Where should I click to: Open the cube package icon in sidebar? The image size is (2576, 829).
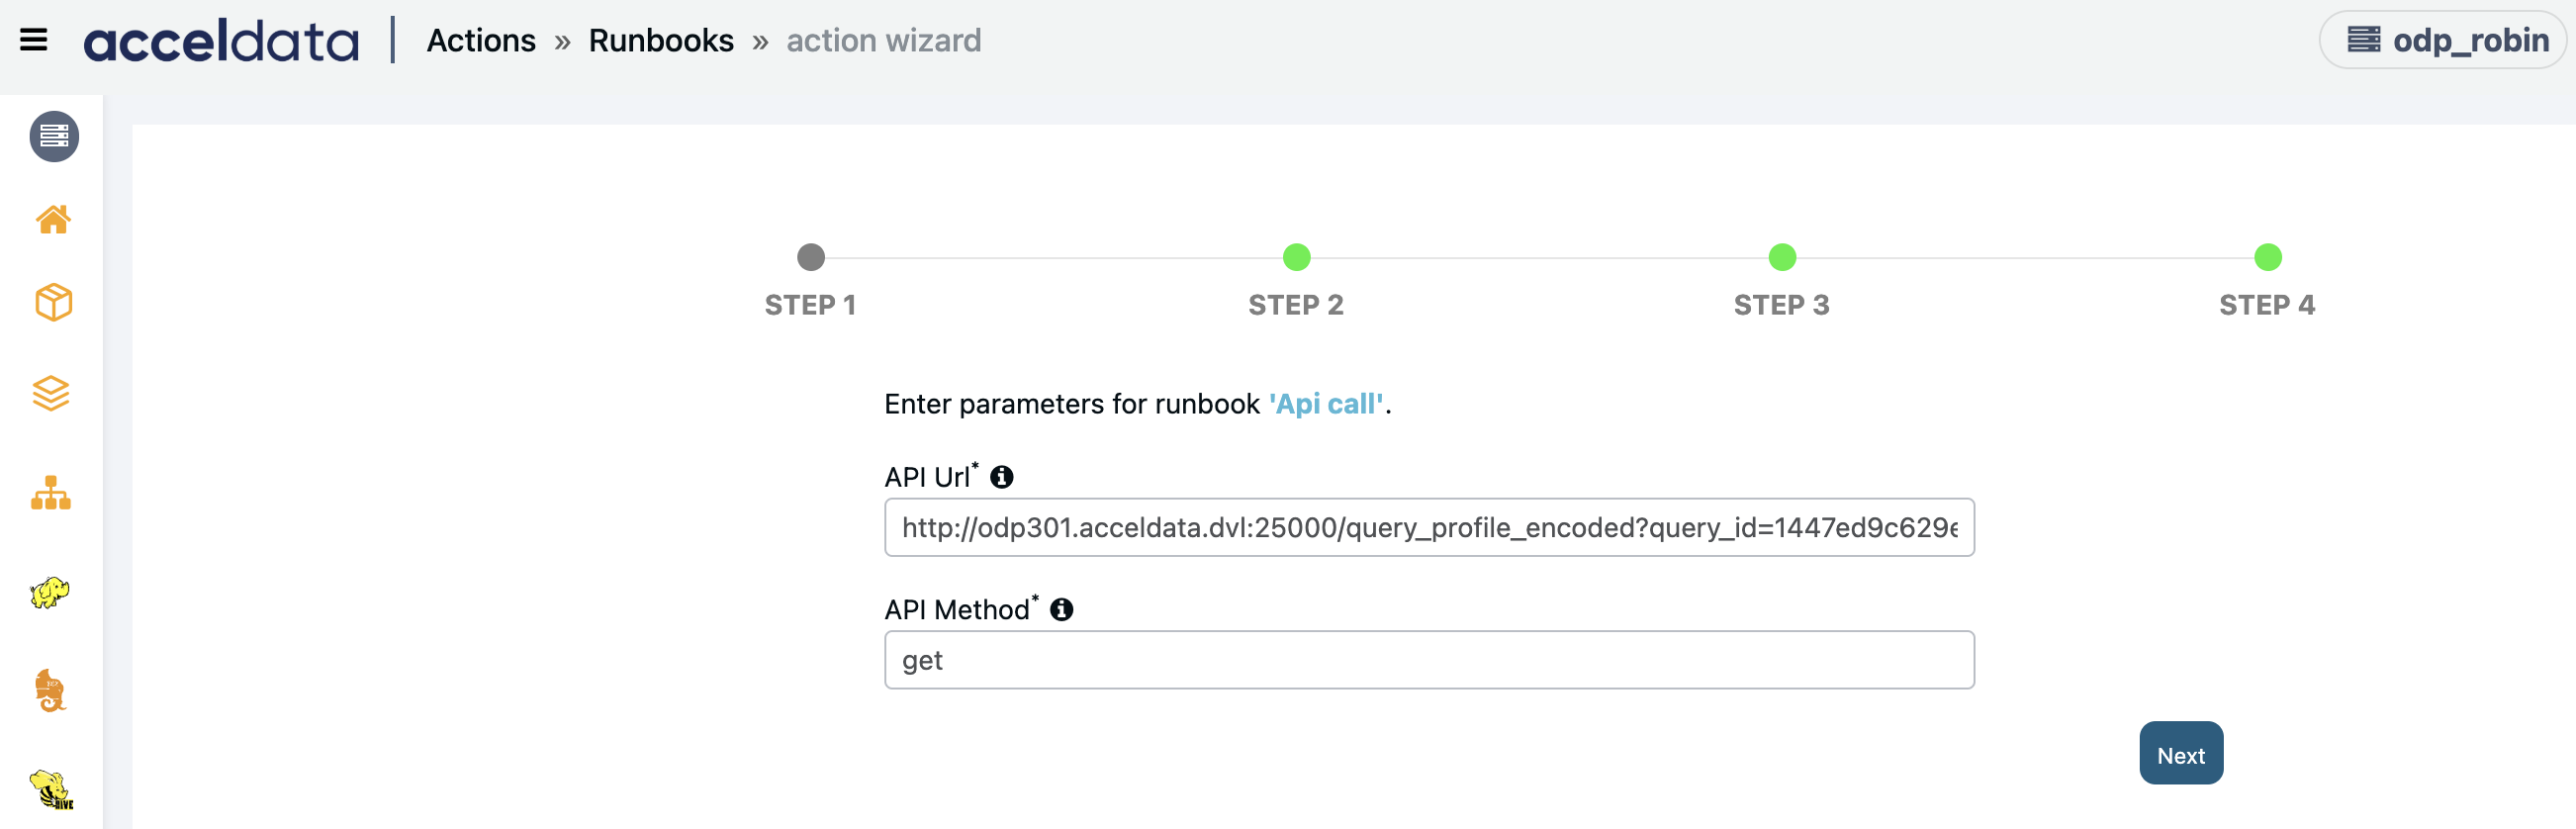pos(53,302)
